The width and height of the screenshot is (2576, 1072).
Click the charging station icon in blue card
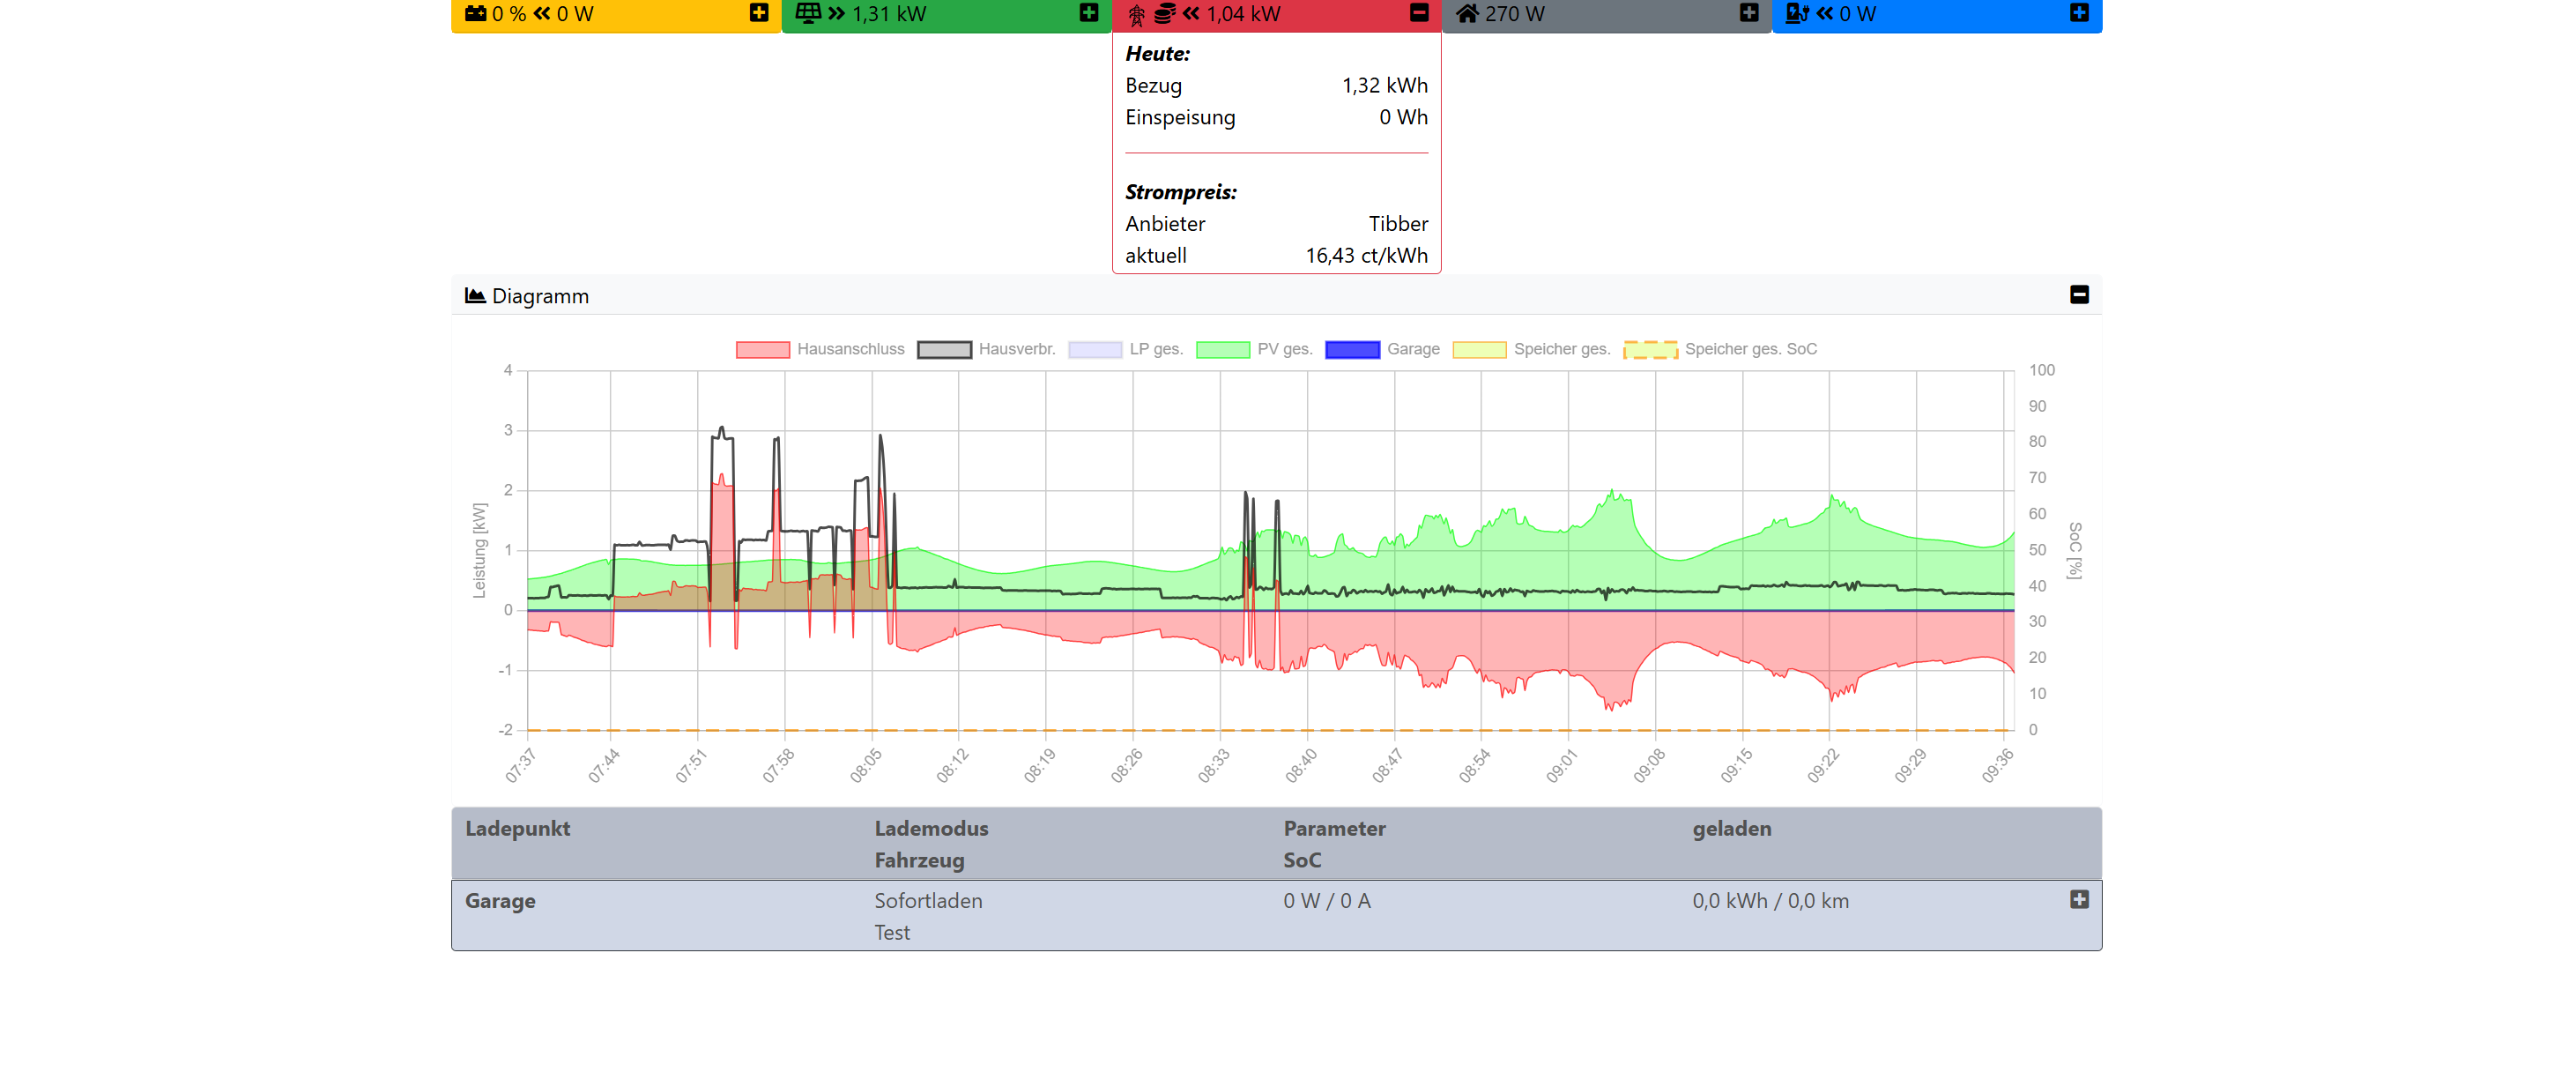tap(1797, 13)
